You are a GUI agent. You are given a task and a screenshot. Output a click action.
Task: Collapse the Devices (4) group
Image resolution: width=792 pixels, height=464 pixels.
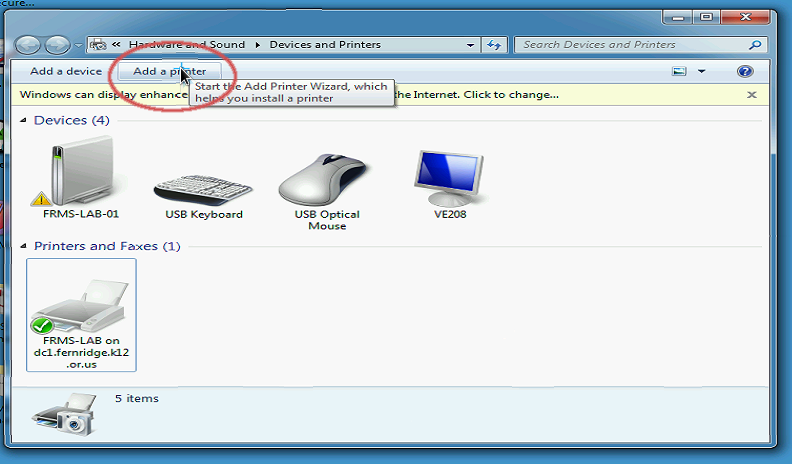25,121
